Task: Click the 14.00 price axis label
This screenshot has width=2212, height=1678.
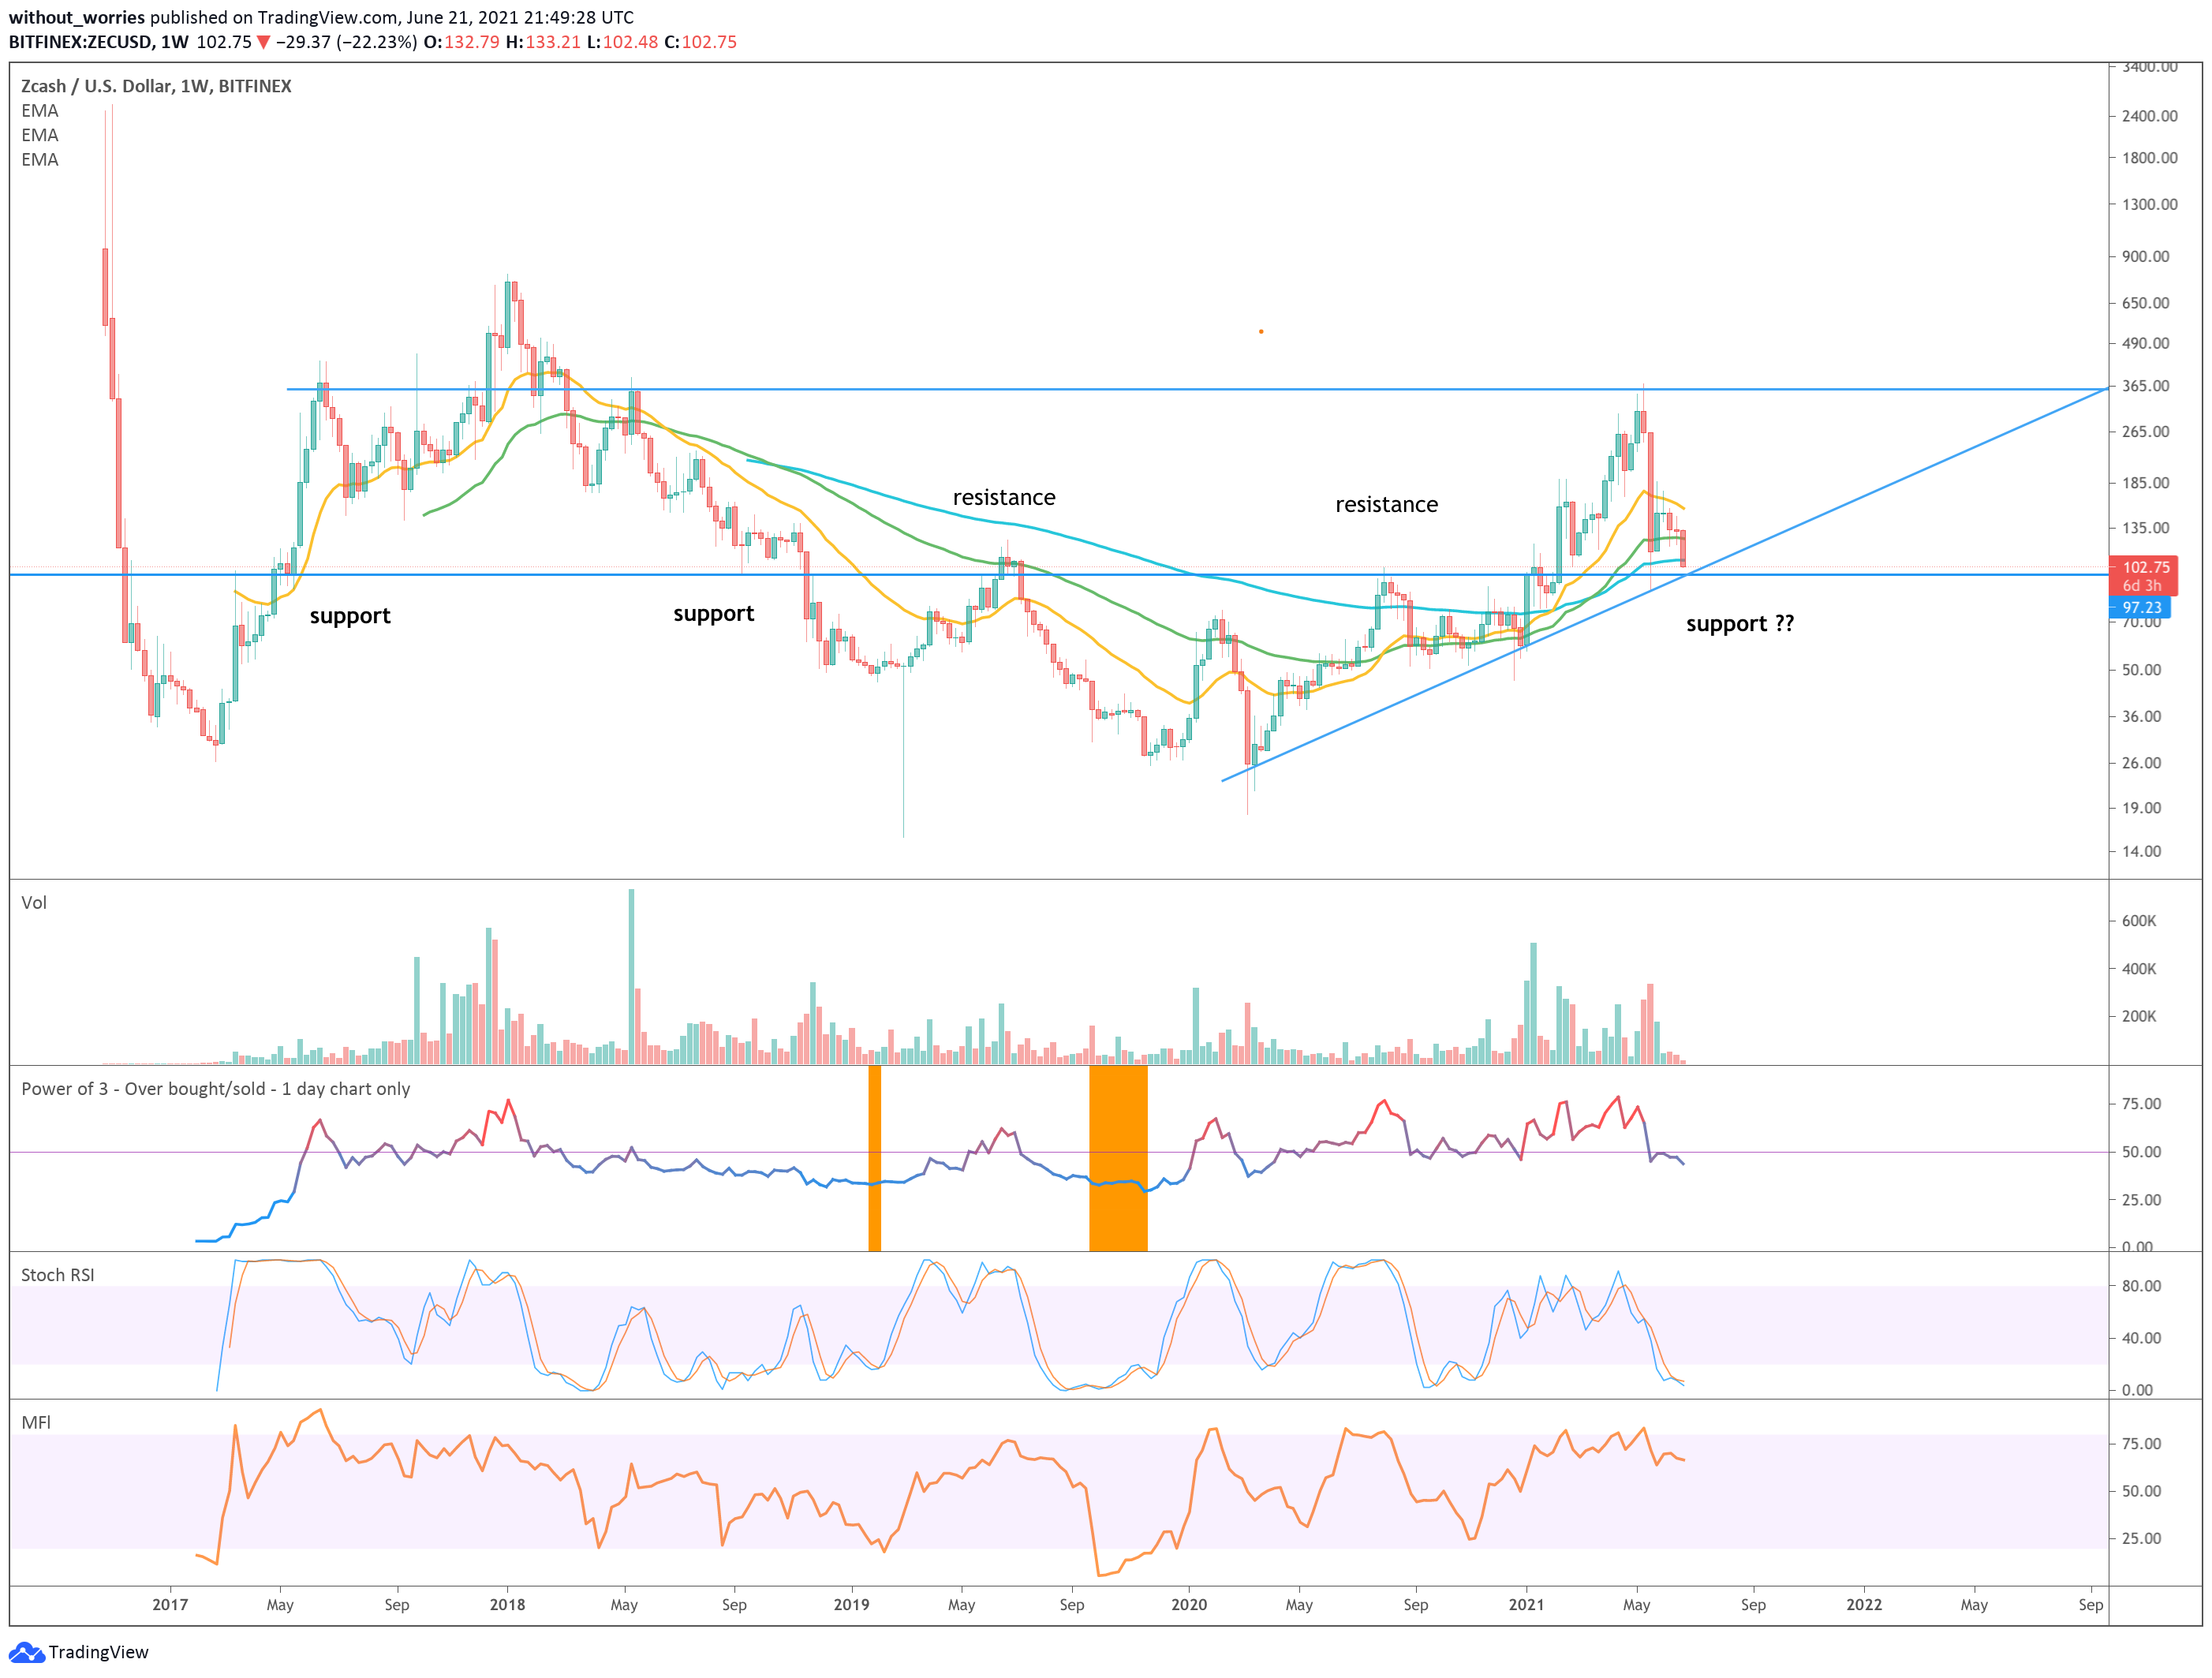Action: [2142, 852]
